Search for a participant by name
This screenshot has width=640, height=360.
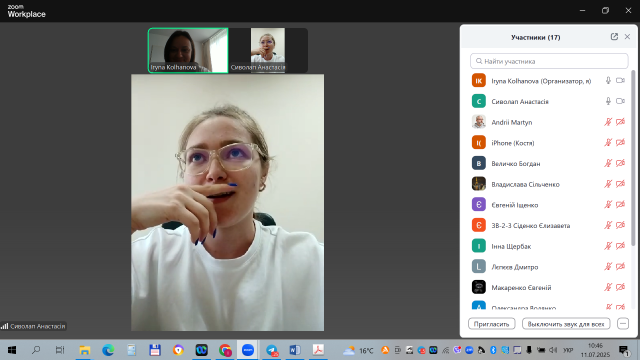coord(549,61)
